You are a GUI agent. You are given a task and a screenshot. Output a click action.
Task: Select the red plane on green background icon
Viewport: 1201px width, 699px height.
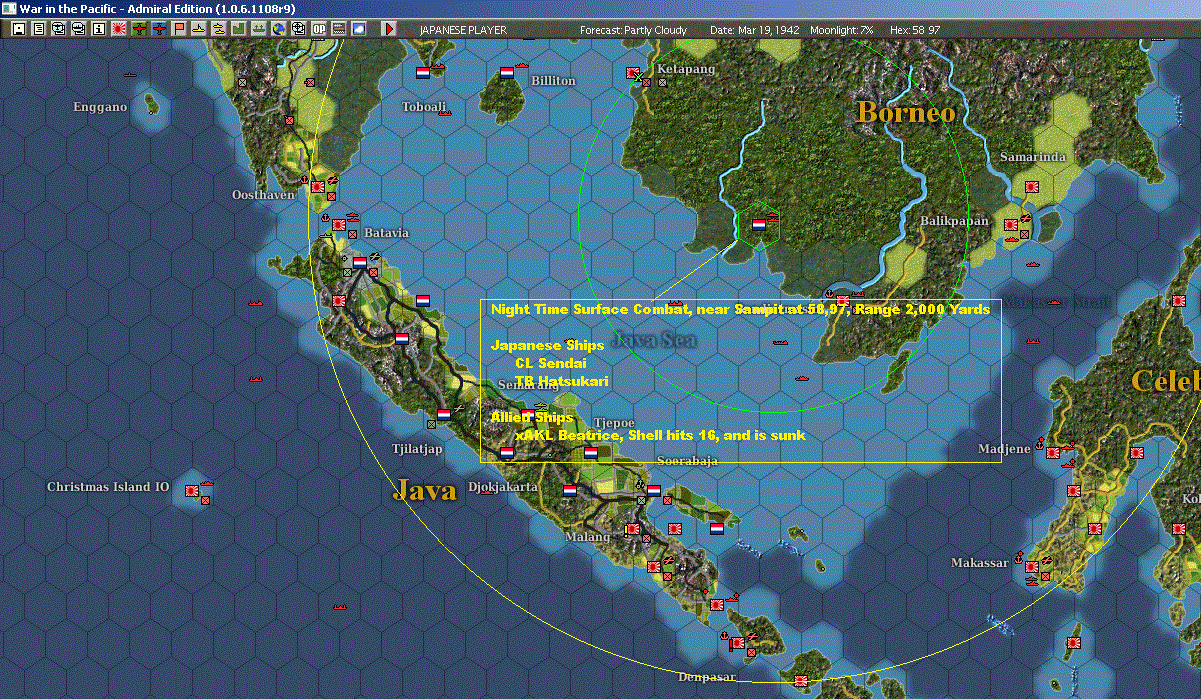pyautogui.click(x=139, y=29)
